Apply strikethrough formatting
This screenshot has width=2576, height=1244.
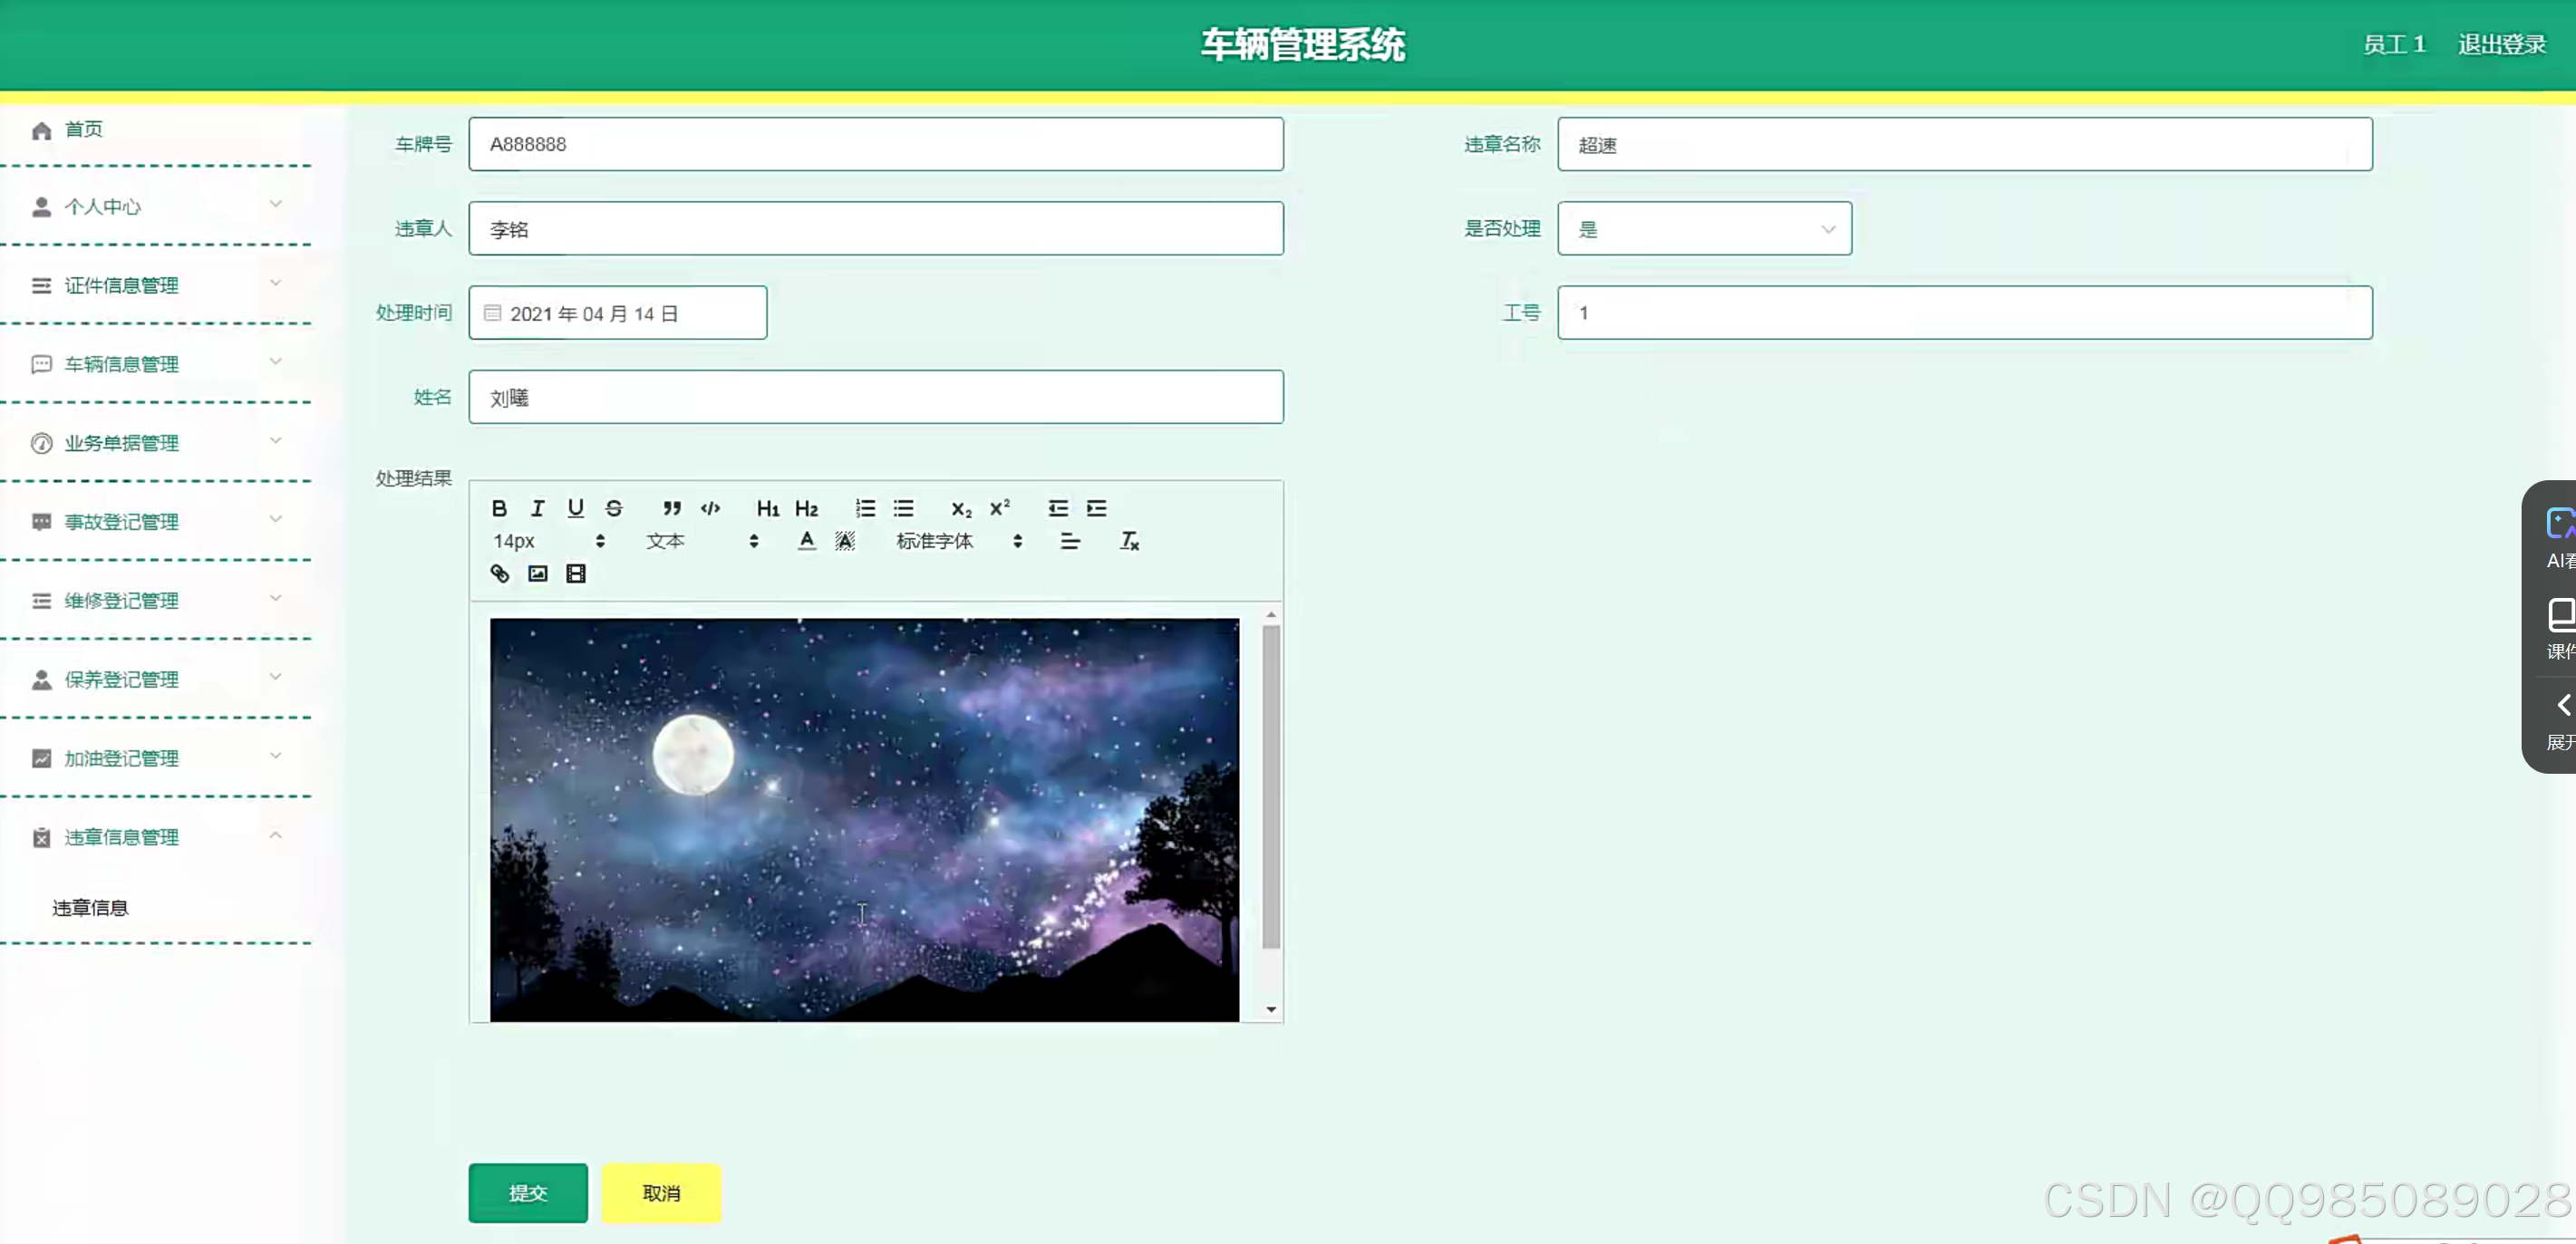pos(613,508)
